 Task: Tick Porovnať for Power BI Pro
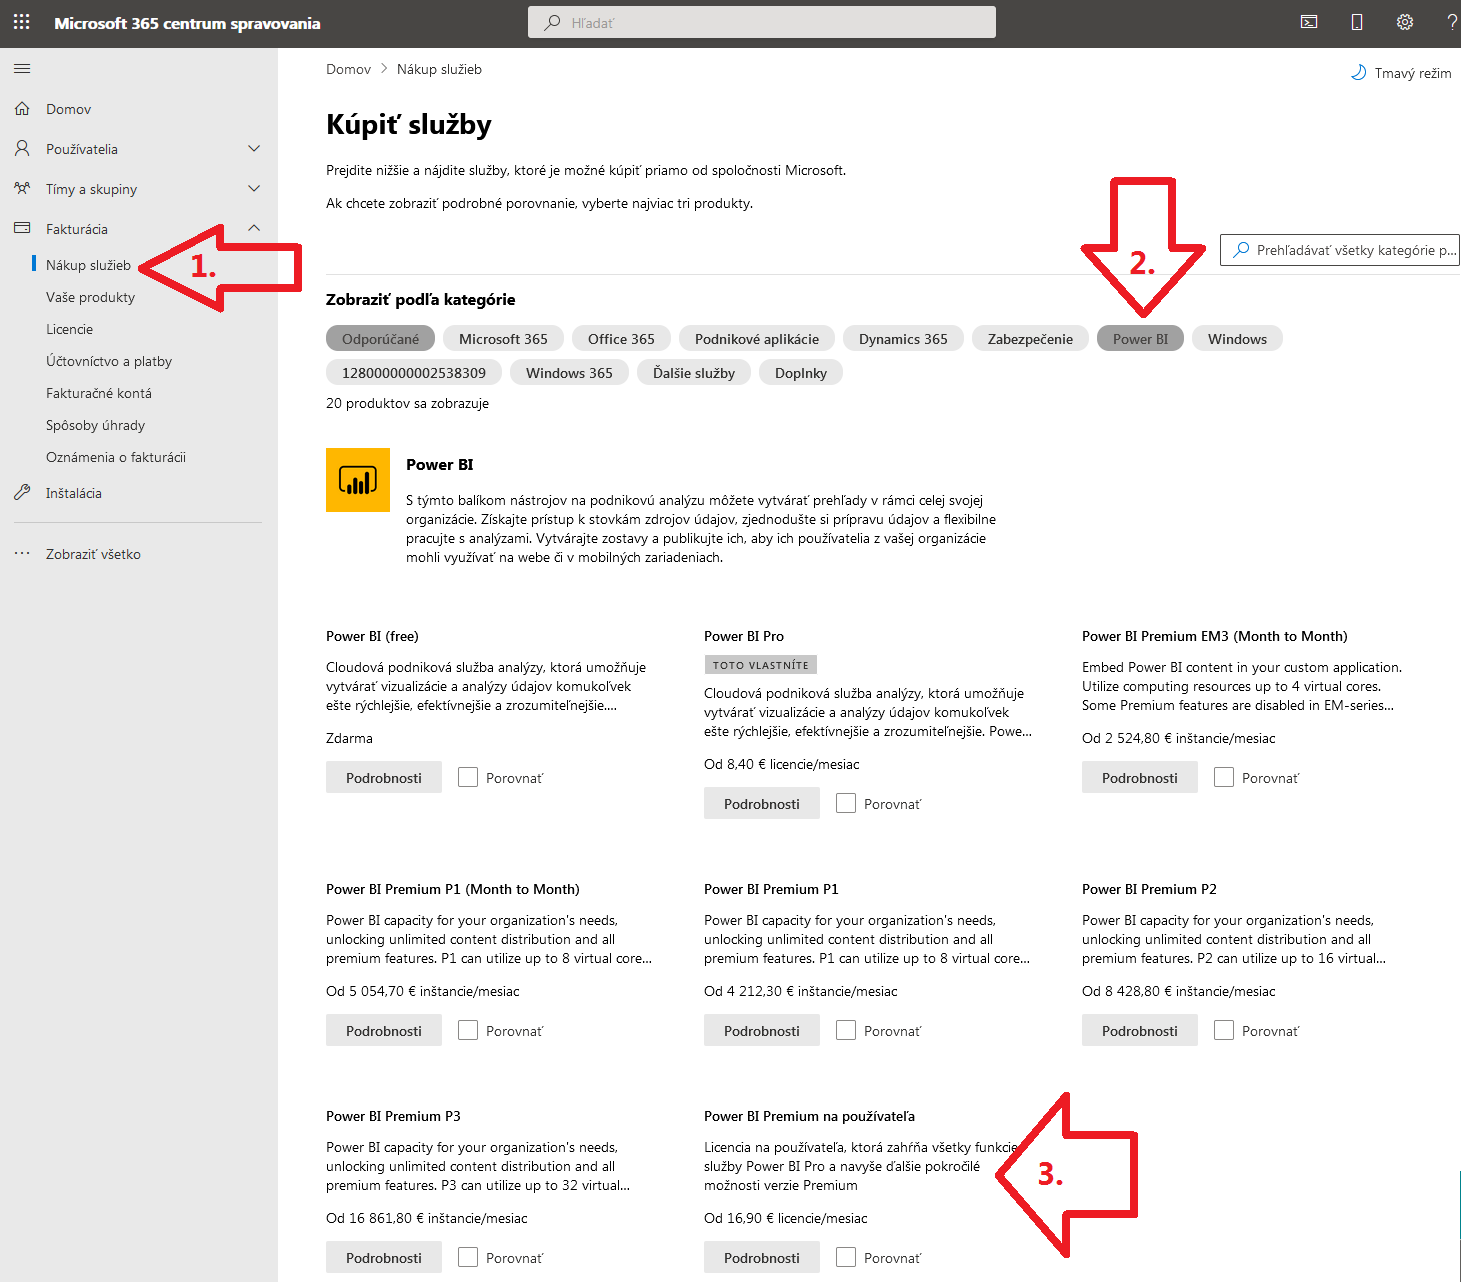point(846,803)
